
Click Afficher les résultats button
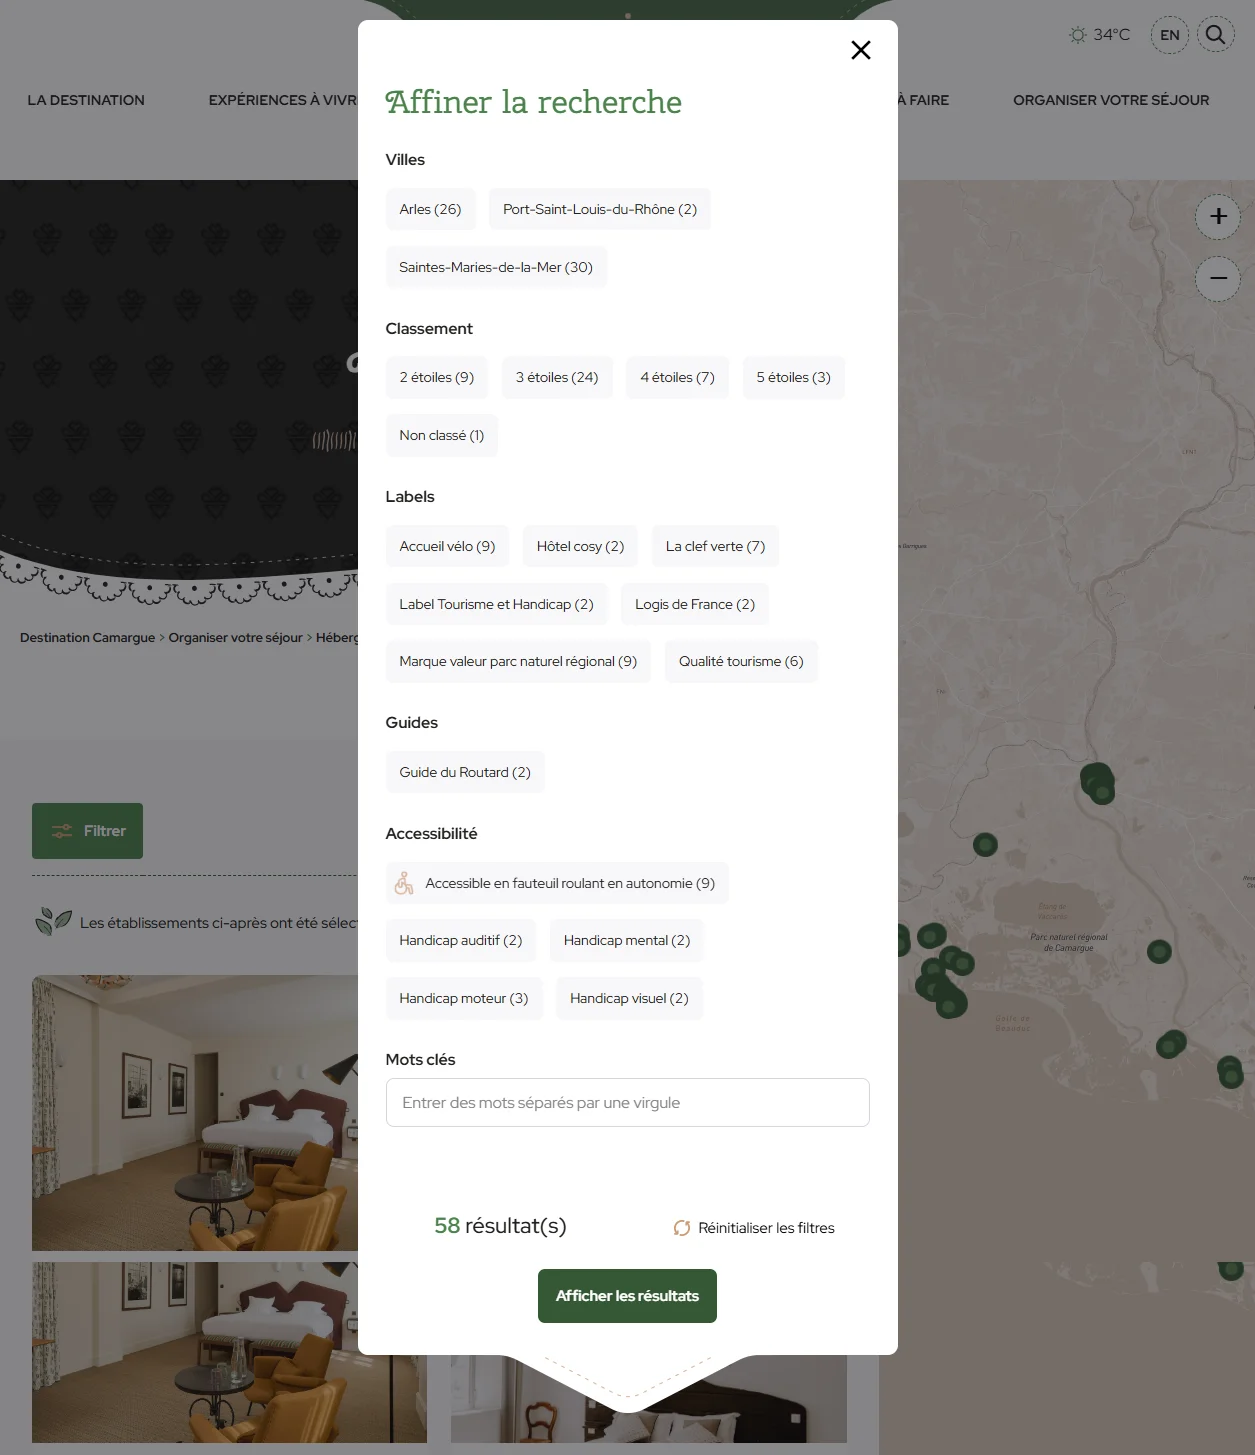[x=627, y=1296]
